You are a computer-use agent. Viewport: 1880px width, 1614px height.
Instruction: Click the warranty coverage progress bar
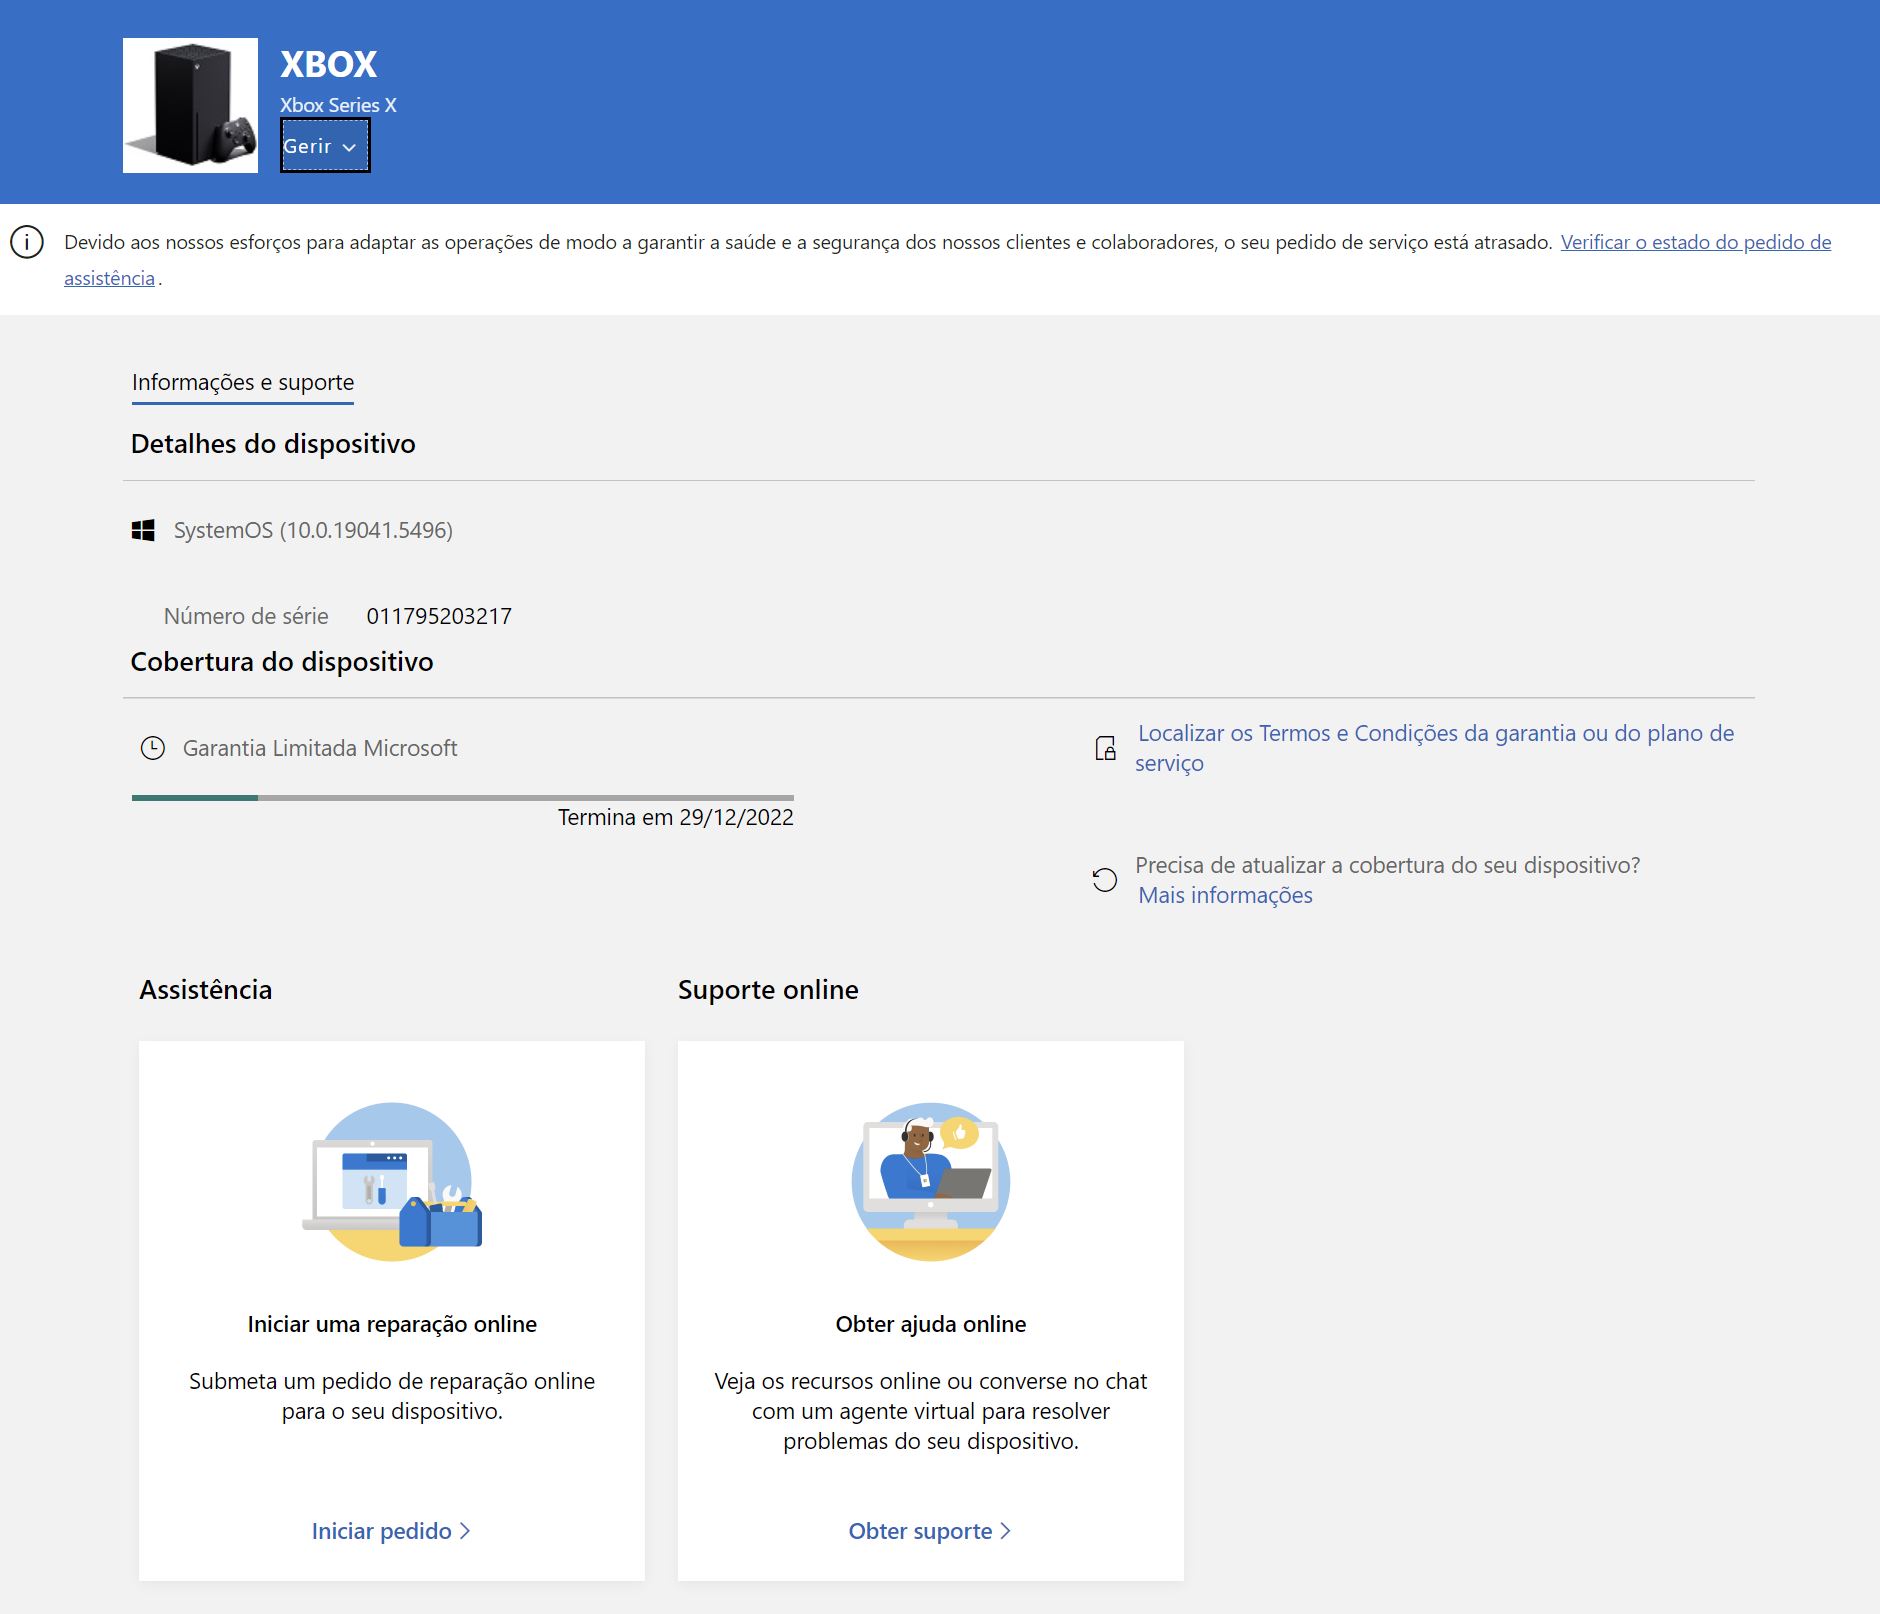coord(463,797)
